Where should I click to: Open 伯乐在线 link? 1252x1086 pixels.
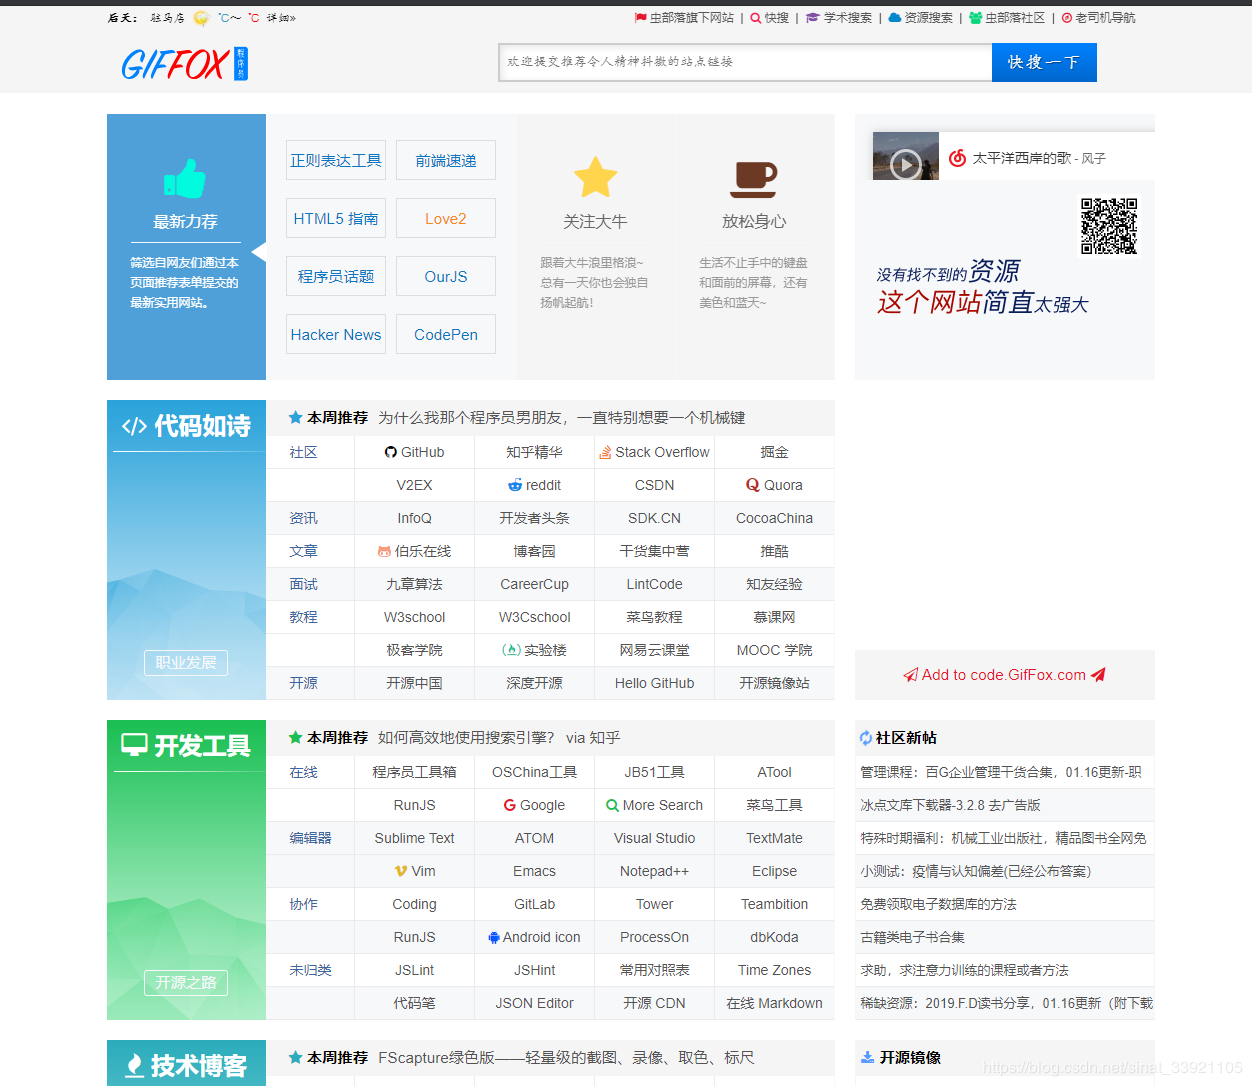pos(414,551)
